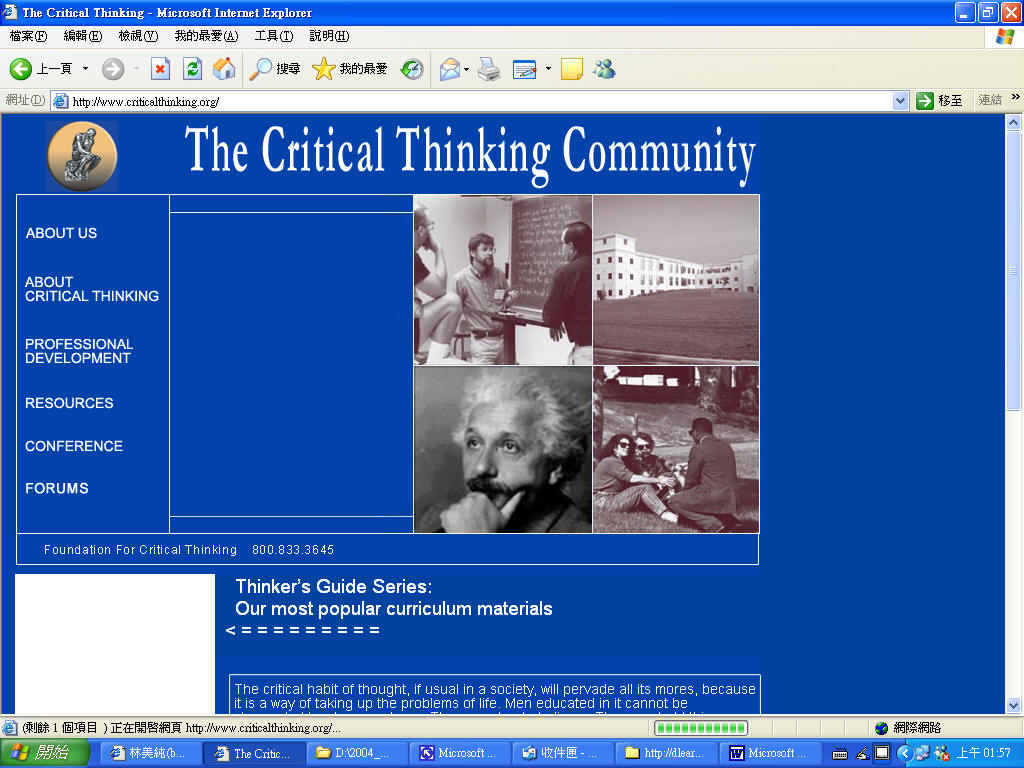1024x768 pixels.
Task: Open the 搜尋 search pane
Action: coord(274,69)
